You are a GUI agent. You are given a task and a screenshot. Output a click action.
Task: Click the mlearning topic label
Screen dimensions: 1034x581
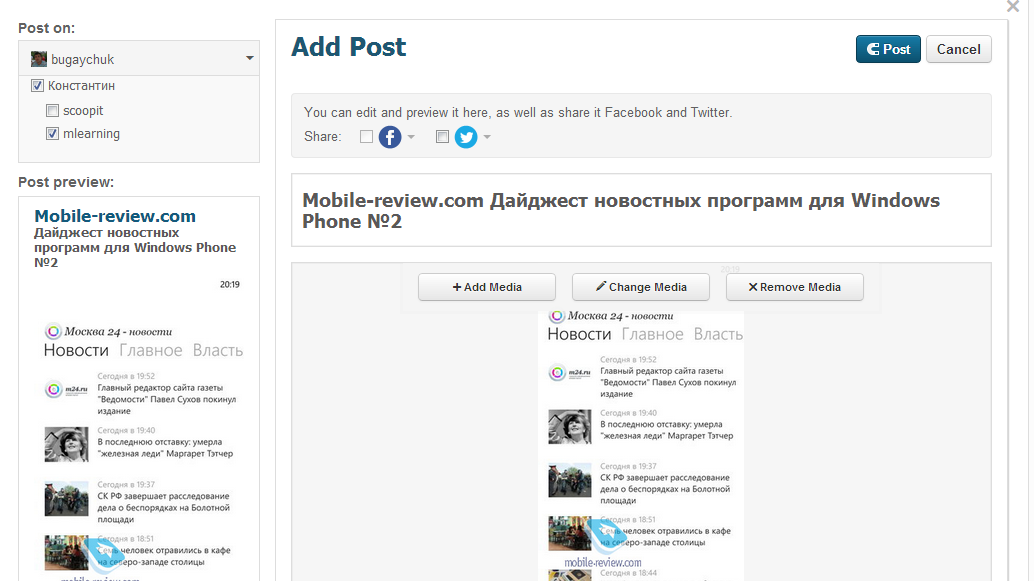pyautogui.click(x=92, y=134)
